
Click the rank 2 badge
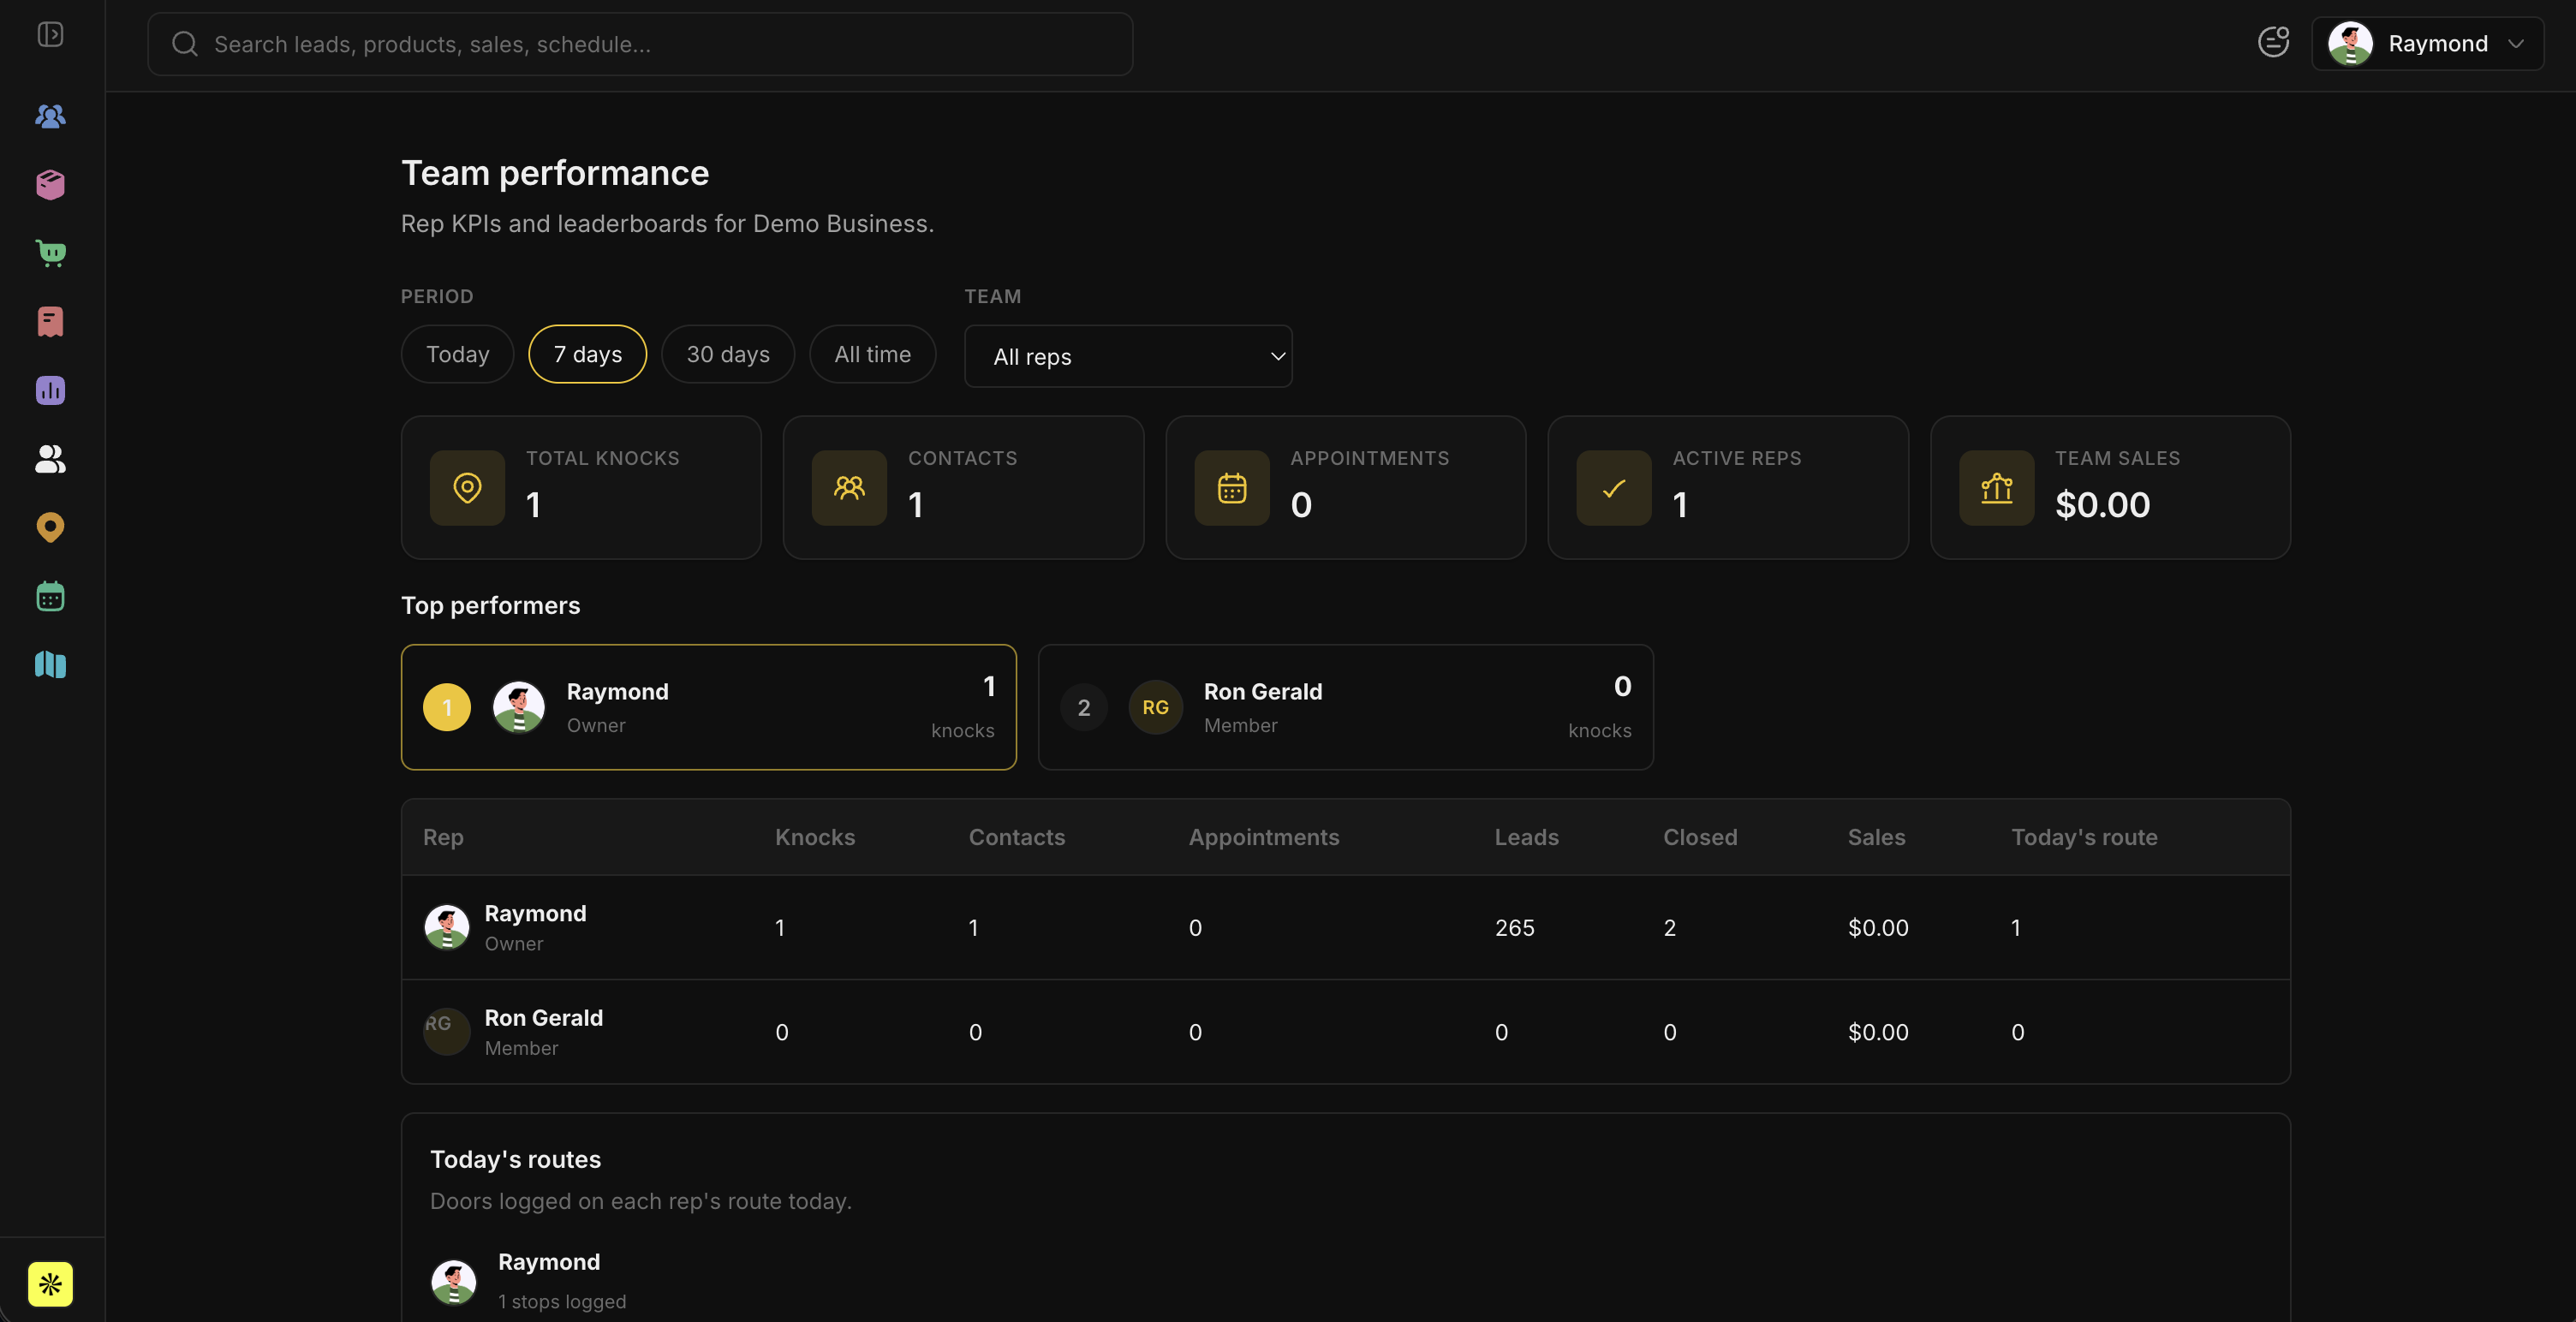[1084, 707]
